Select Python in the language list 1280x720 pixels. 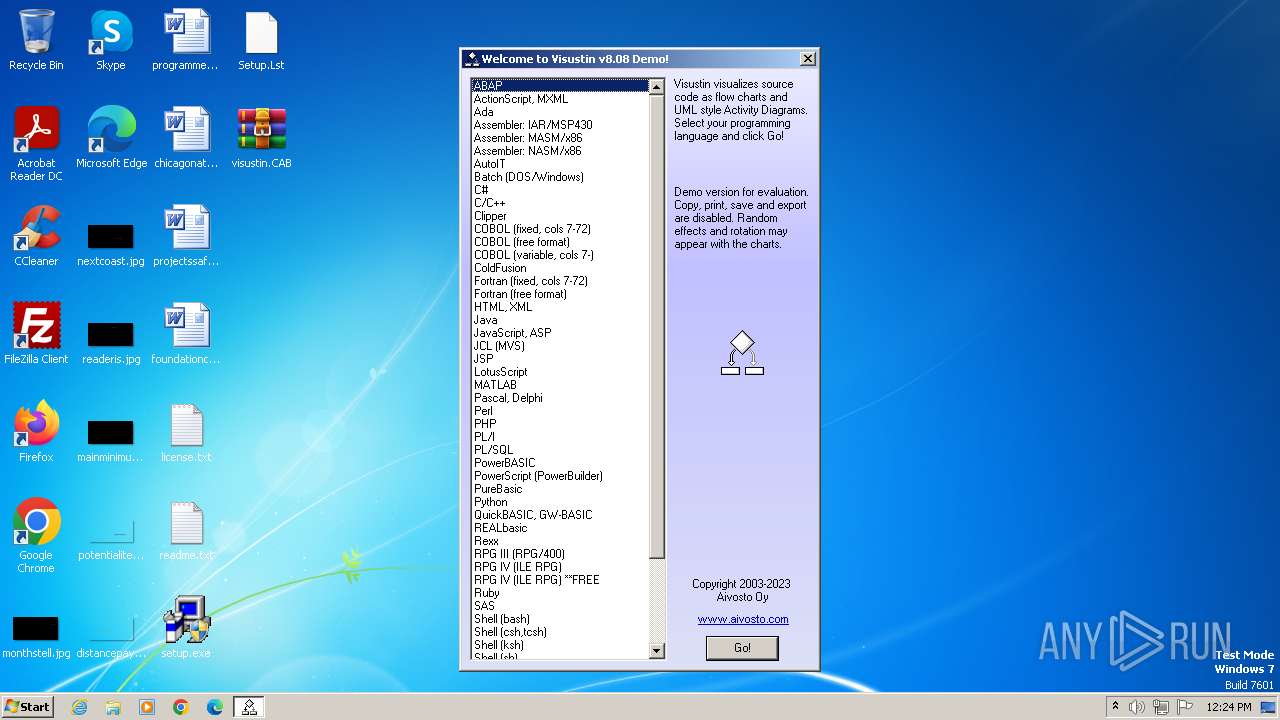(560, 502)
